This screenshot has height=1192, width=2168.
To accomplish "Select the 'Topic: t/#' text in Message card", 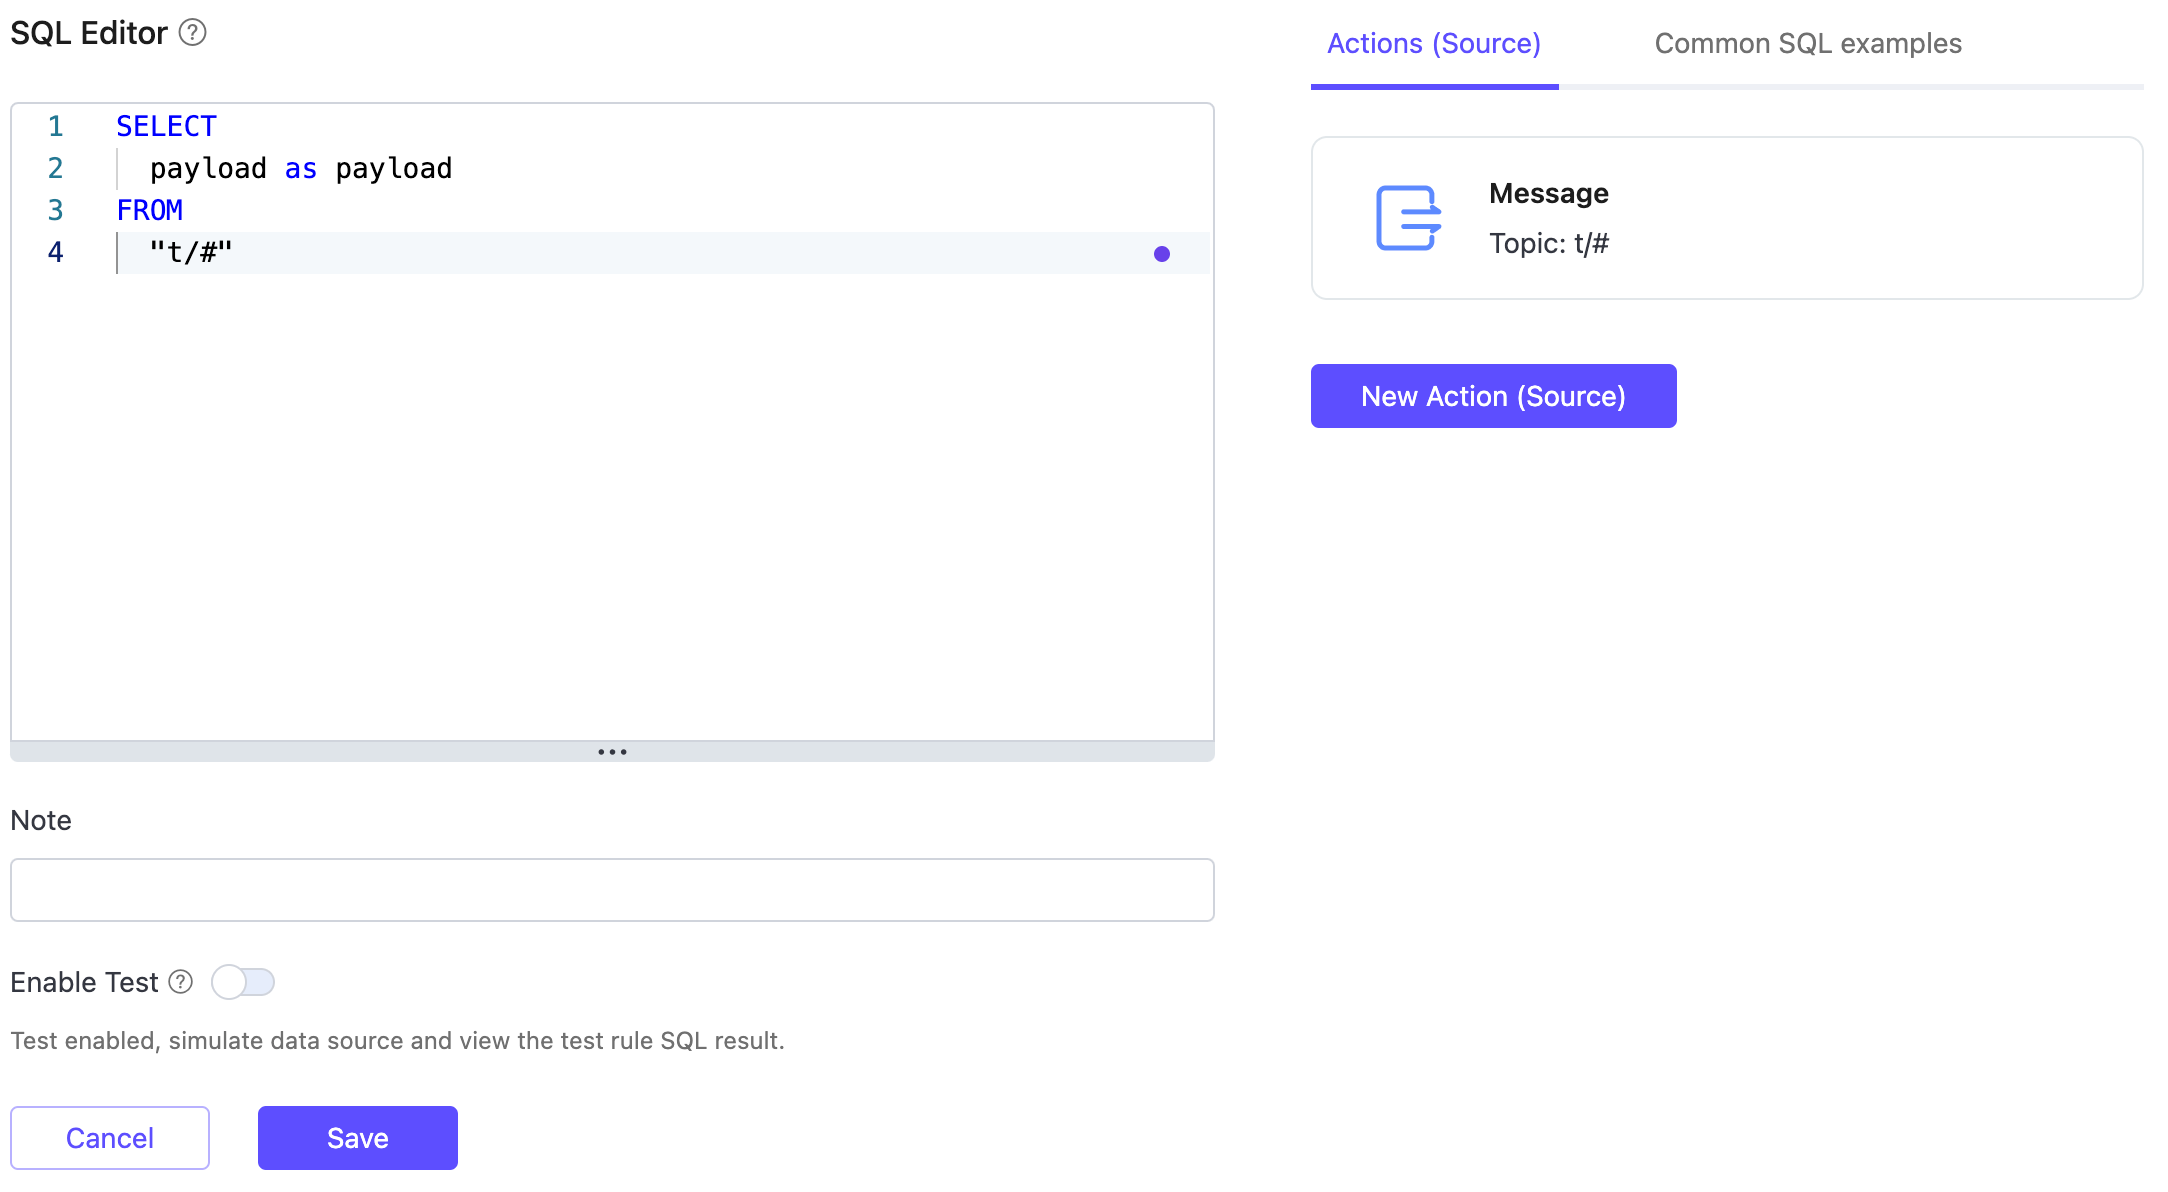I will 1549,243.
